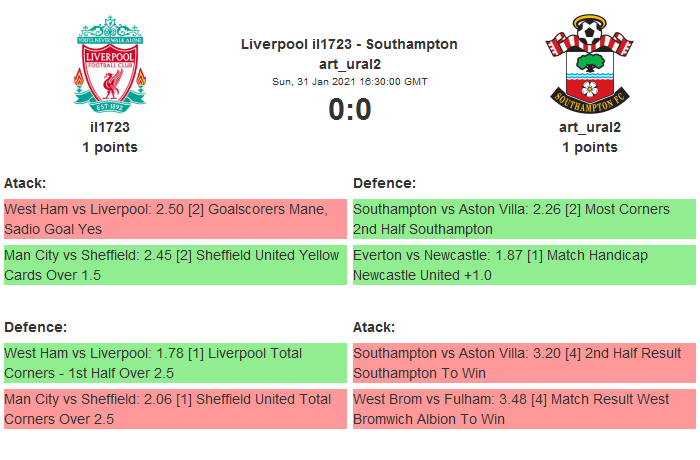Open 2nd Half Result Southampton To Win bet
Screen dimensions: 700x460
(x=524, y=363)
